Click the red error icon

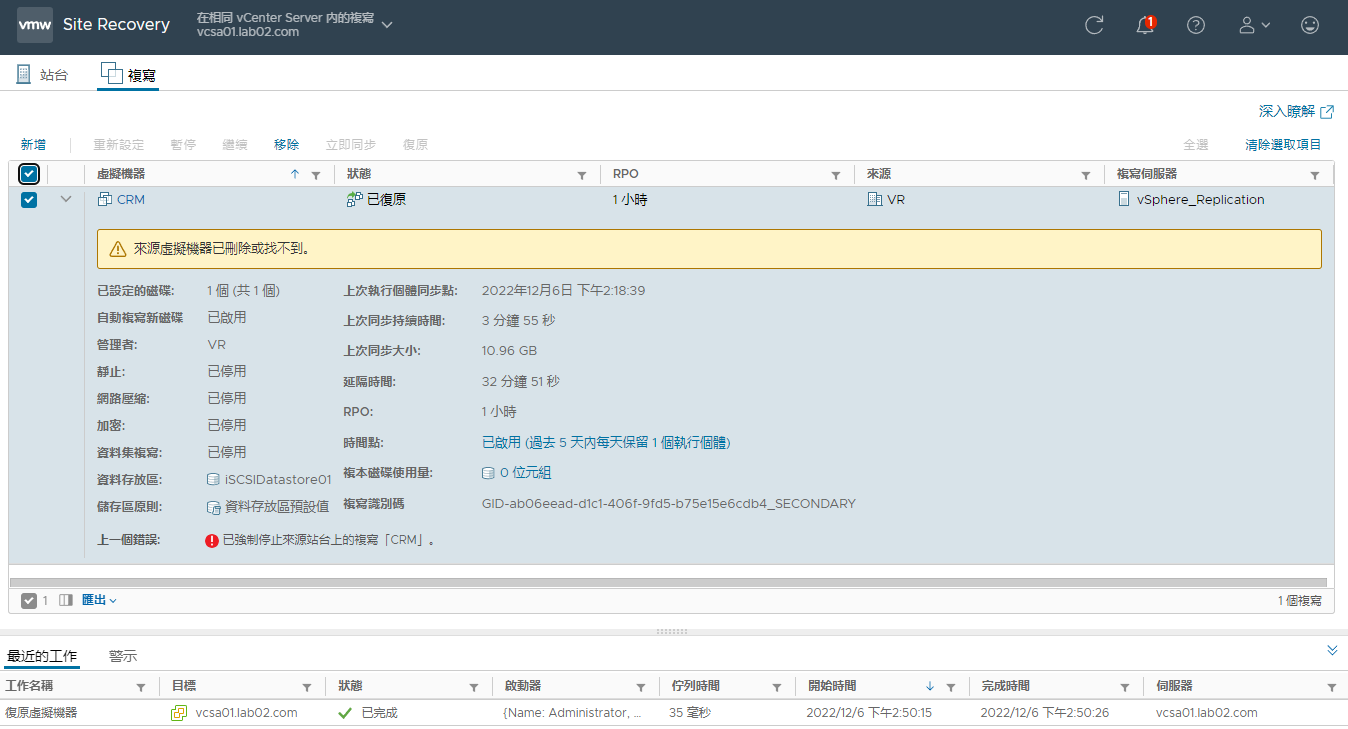click(212, 540)
